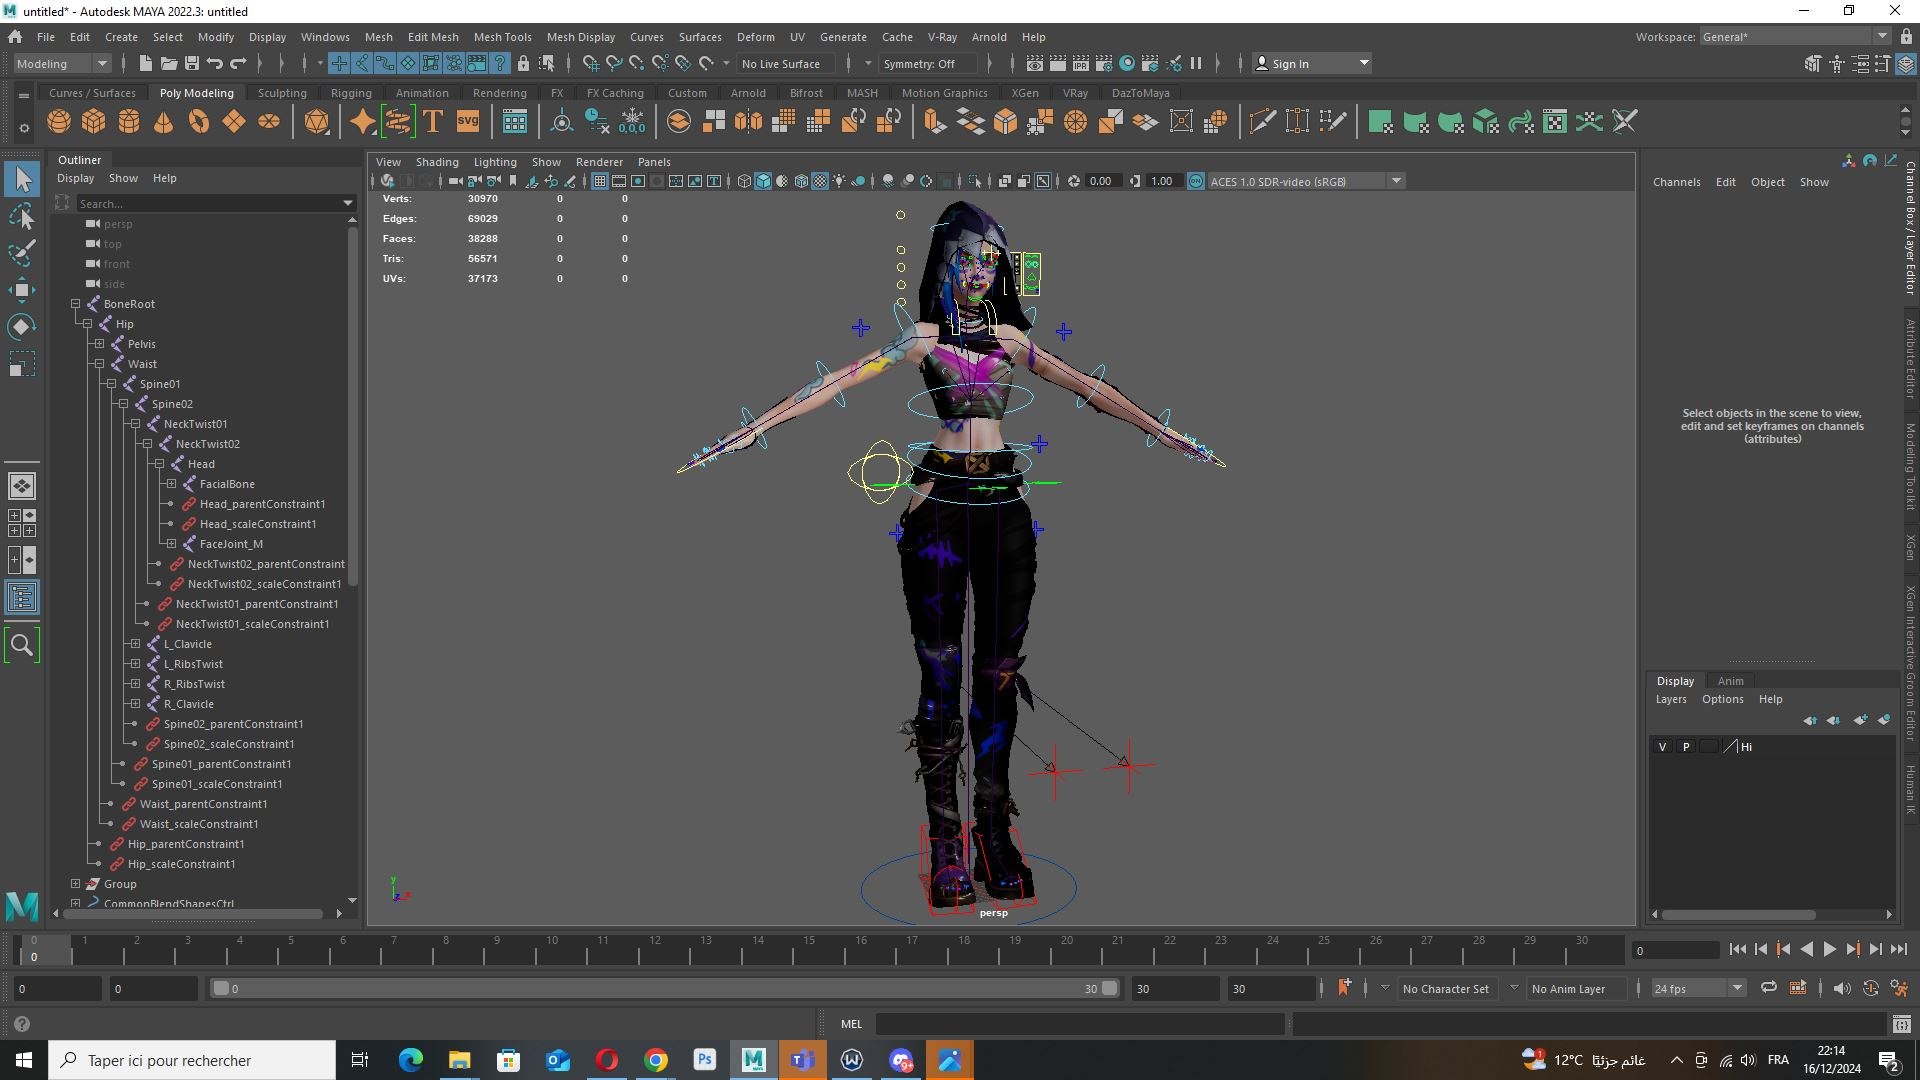Click go to end of playback range
This screenshot has width=1920, height=1080.
point(1899,950)
